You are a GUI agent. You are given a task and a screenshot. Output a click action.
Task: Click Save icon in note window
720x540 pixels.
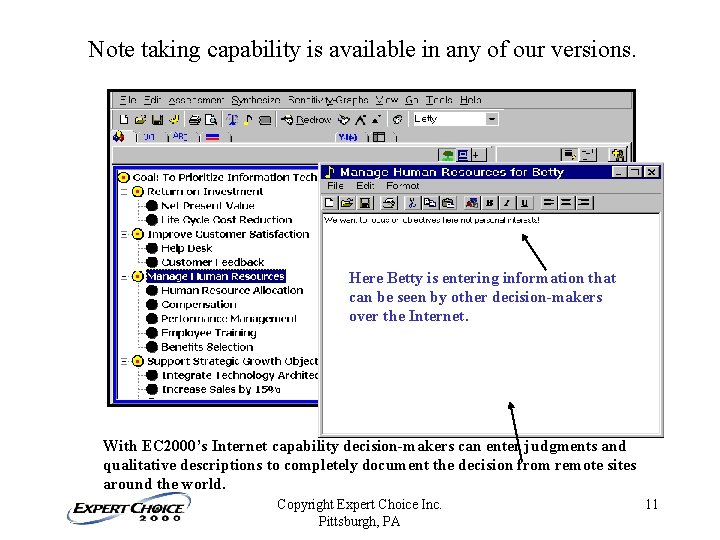point(365,202)
